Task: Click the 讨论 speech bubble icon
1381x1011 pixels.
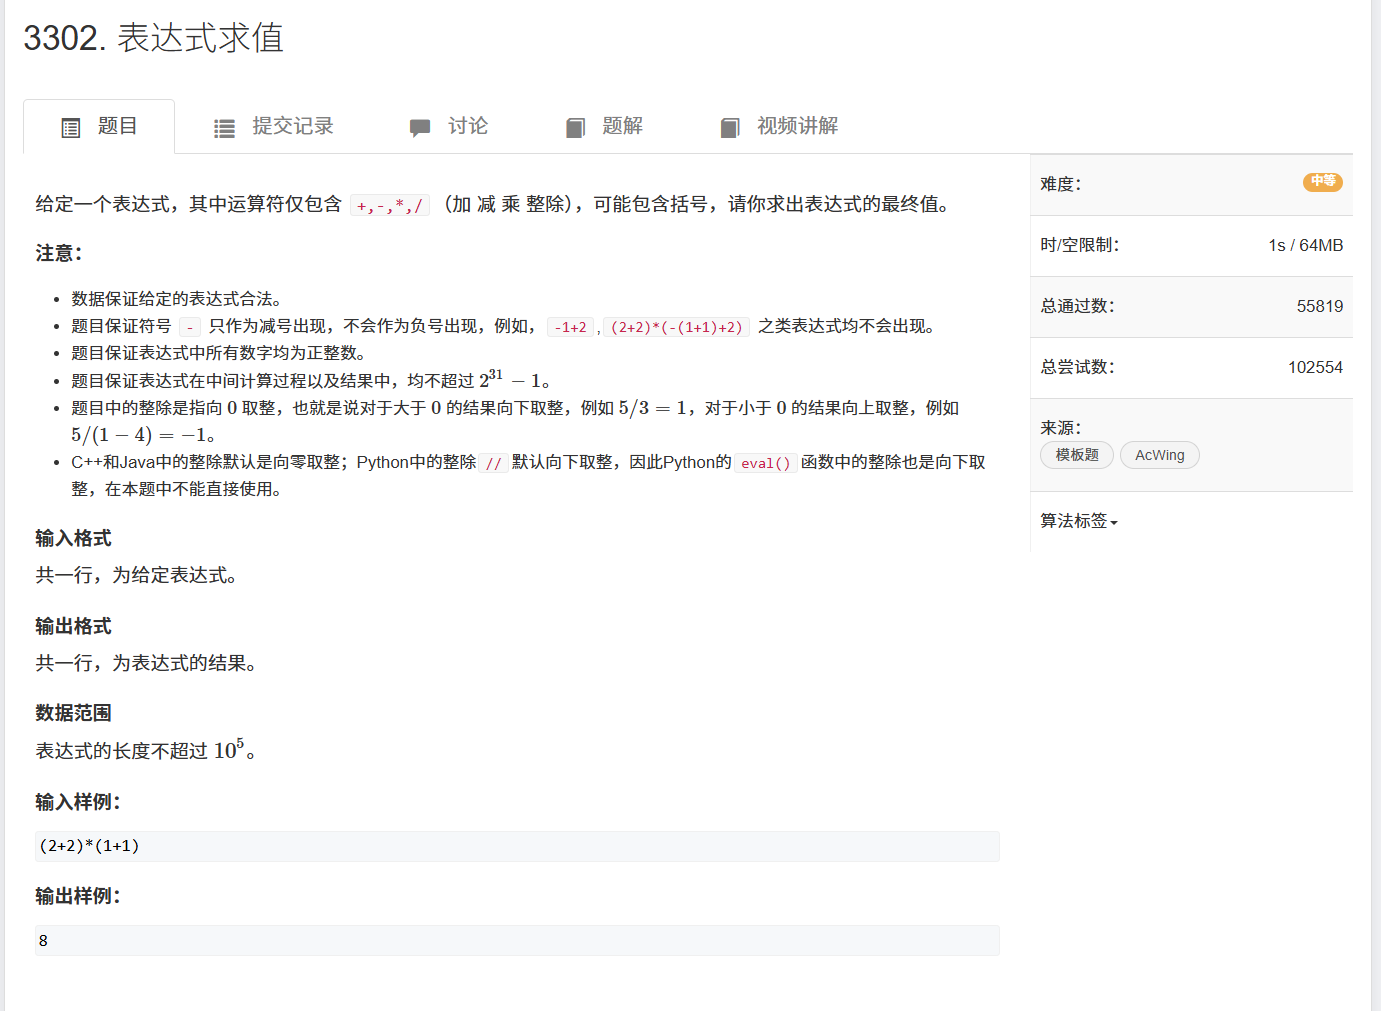Action: coord(420,128)
